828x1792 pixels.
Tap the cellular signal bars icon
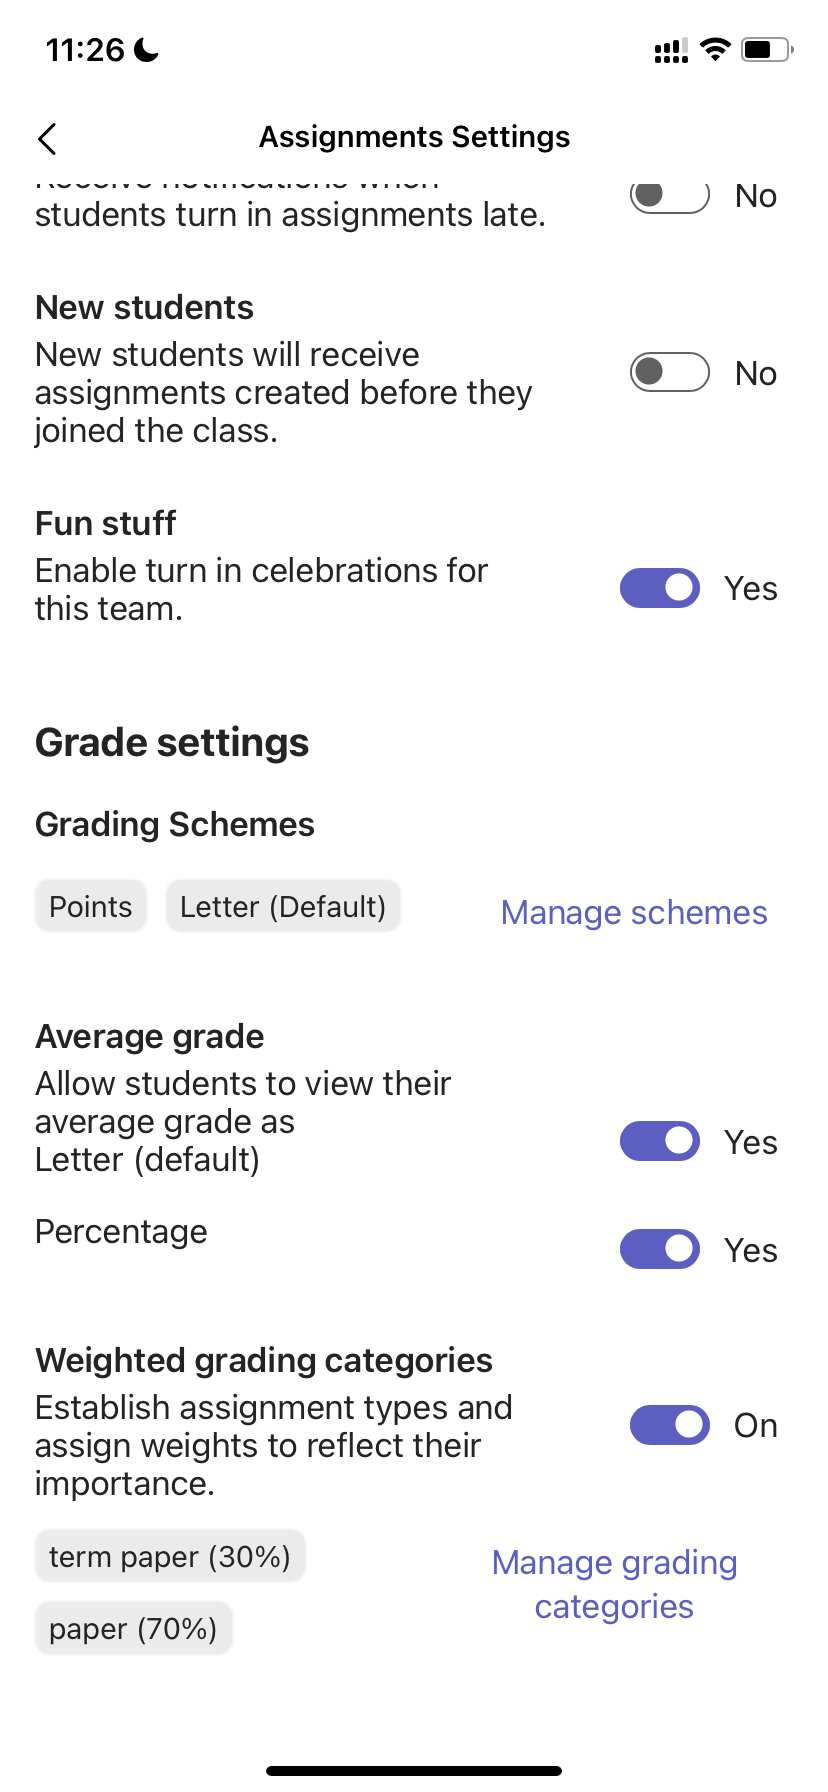point(671,51)
